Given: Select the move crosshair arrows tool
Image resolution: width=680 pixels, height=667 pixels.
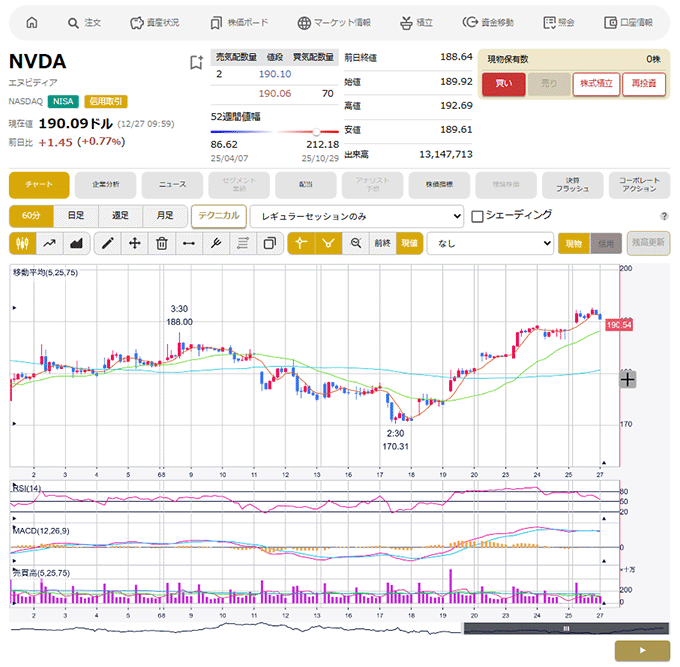Looking at the screenshot, I should [x=135, y=243].
